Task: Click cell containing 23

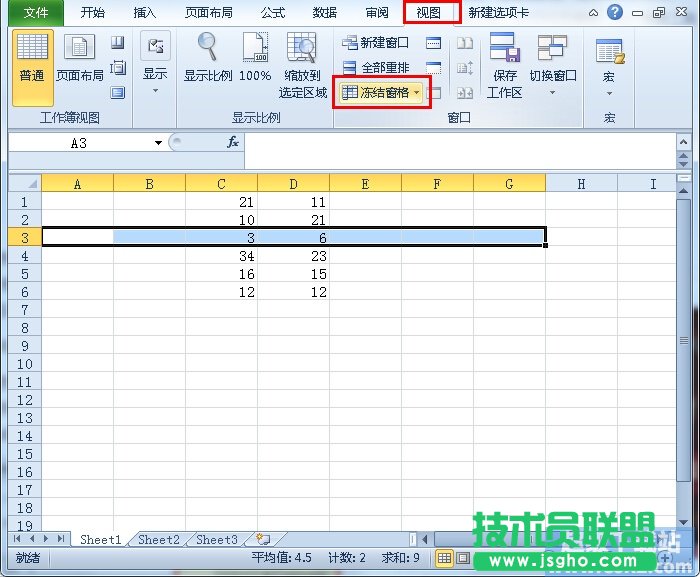Action: (x=294, y=255)
